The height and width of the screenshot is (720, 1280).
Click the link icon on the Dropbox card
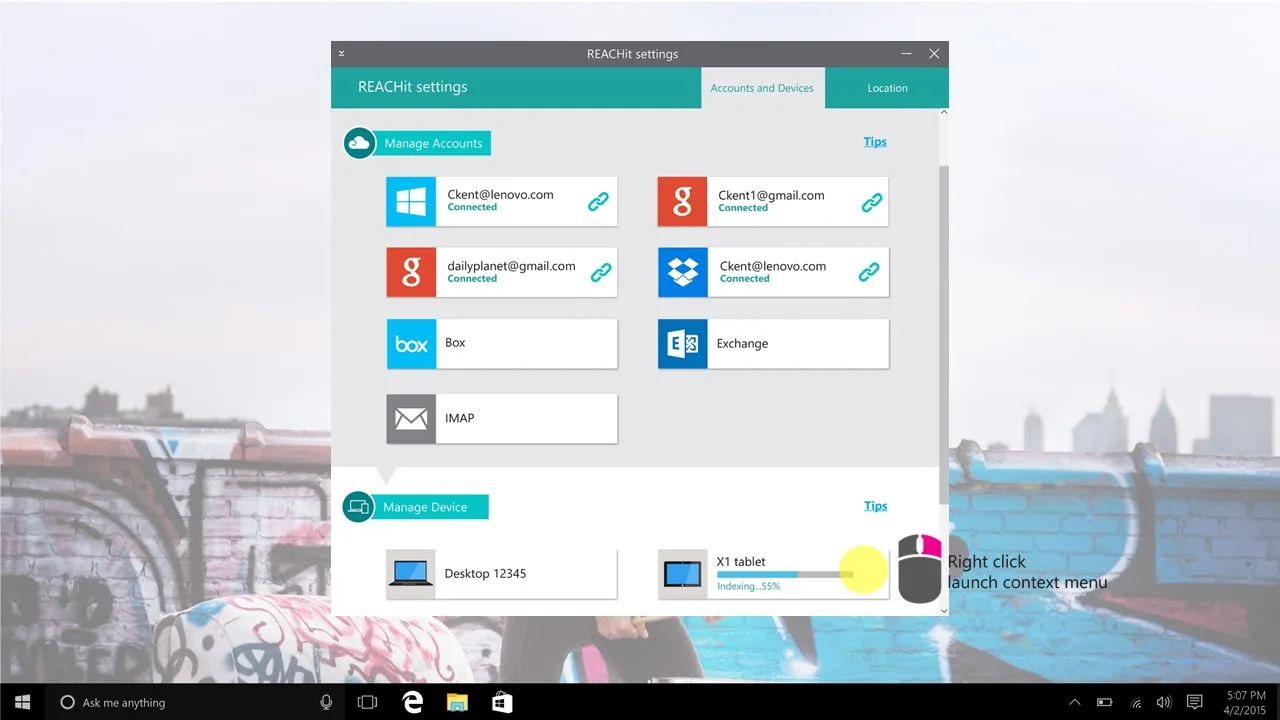click(x=869, y=272)
